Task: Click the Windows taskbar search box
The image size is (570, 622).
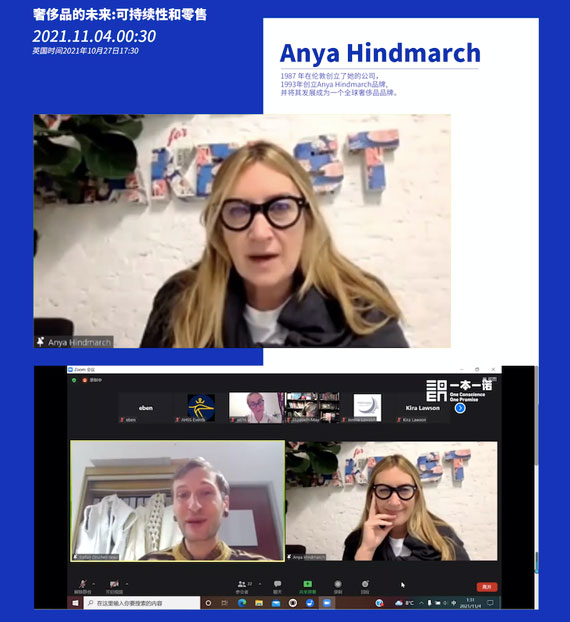Action: pyautogui.click(x=142, y=603)
